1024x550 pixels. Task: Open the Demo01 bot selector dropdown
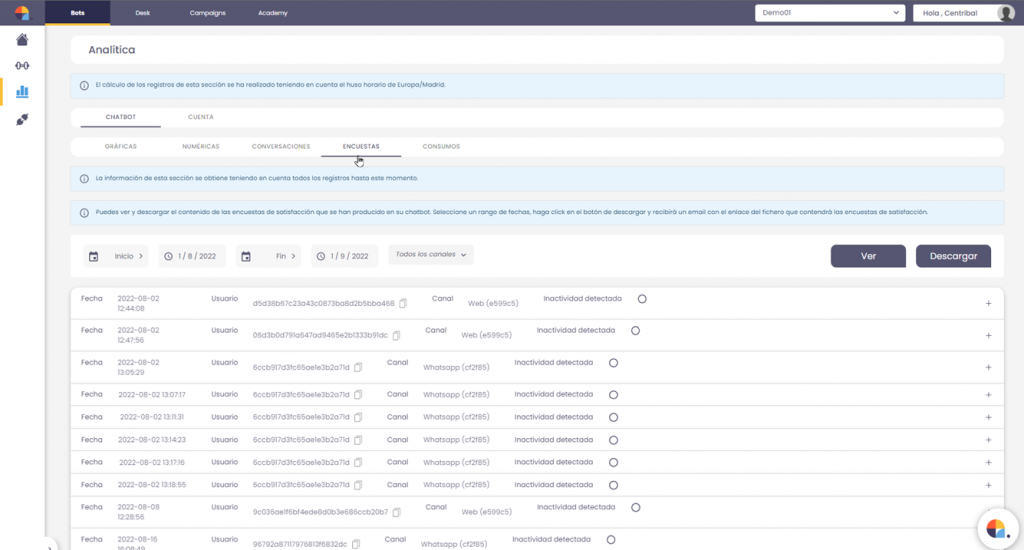(829, 13)
